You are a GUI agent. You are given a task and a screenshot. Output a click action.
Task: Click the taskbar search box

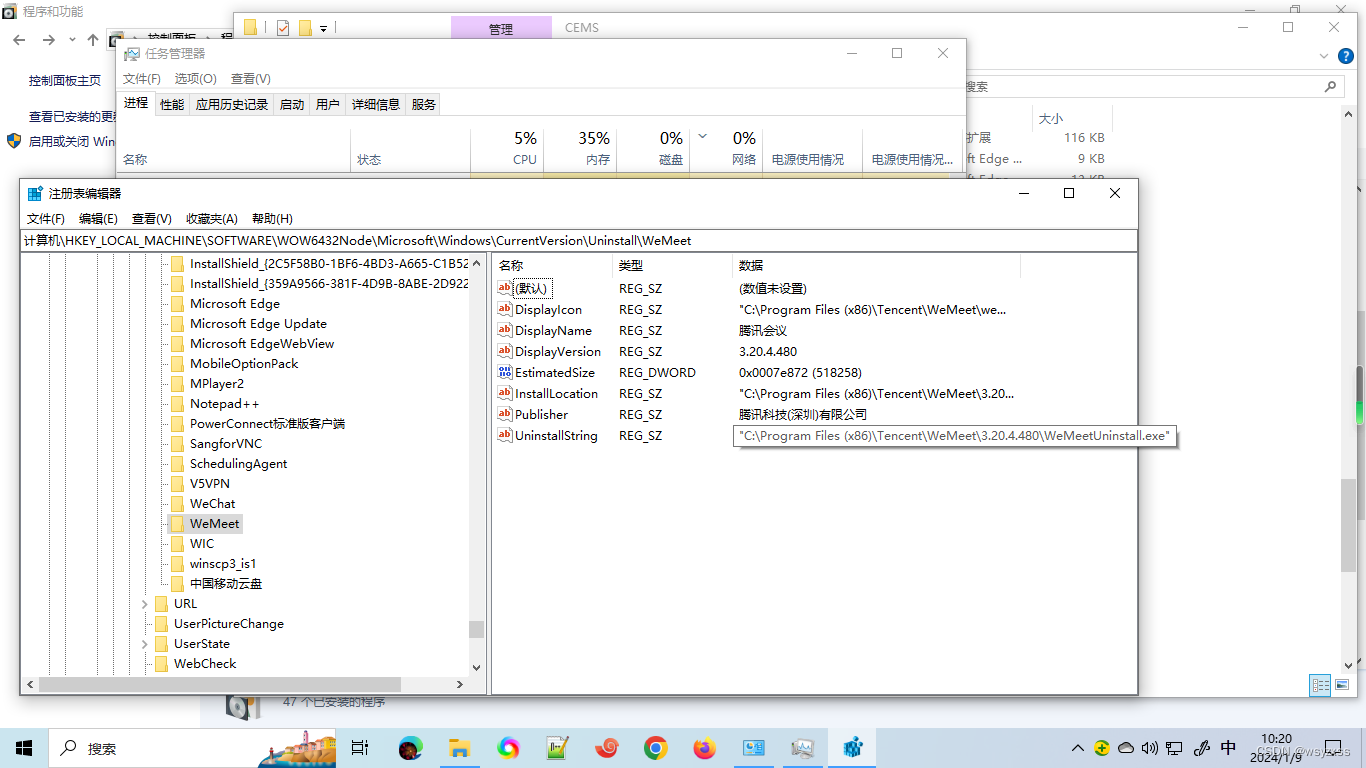tap(190, 748)
